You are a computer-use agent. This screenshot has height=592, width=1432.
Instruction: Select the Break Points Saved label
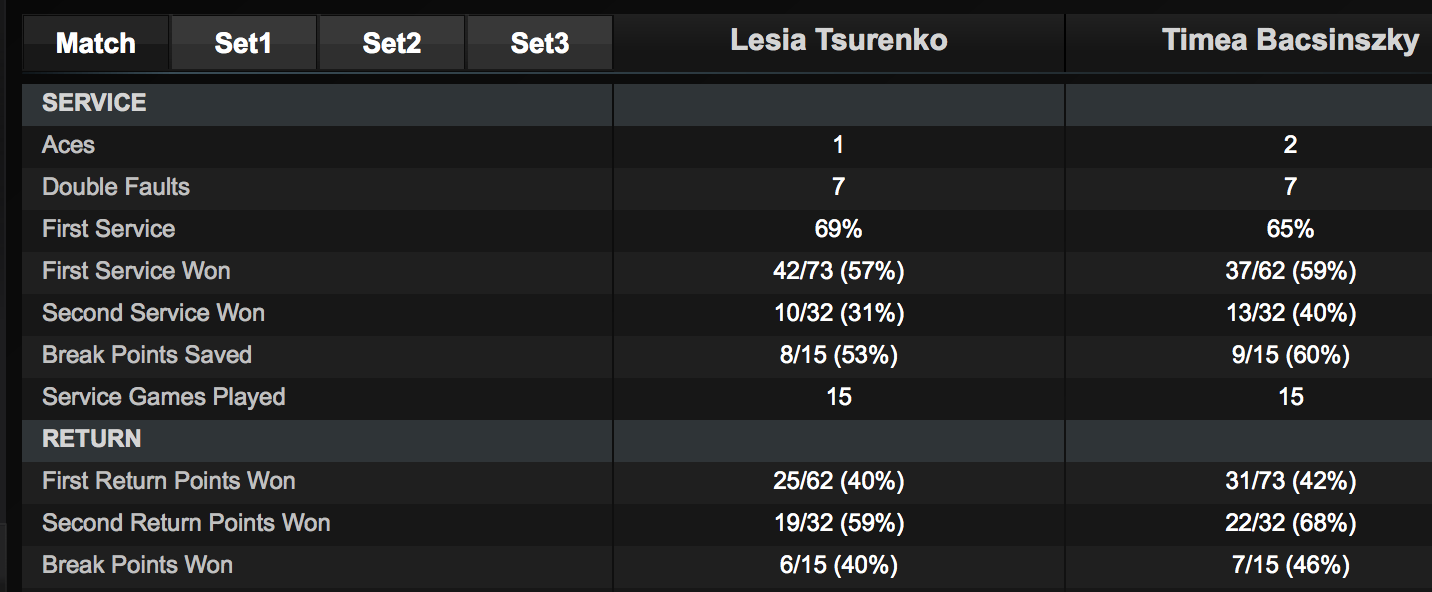coord(147,355)
